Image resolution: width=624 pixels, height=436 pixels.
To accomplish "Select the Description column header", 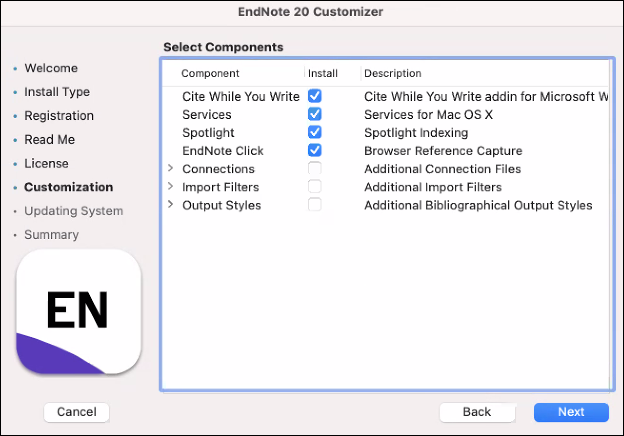I will [393, 73].
